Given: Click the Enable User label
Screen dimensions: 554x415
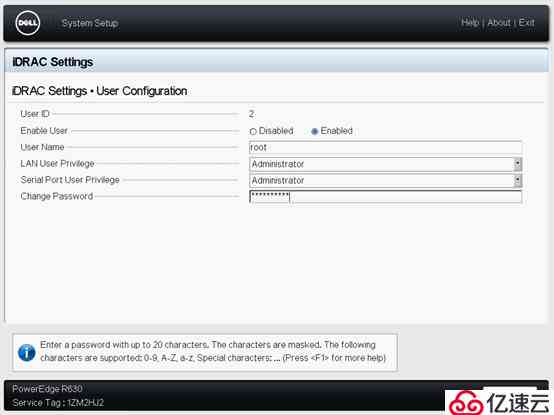Looking at the screenshot, I should point(44,131).
